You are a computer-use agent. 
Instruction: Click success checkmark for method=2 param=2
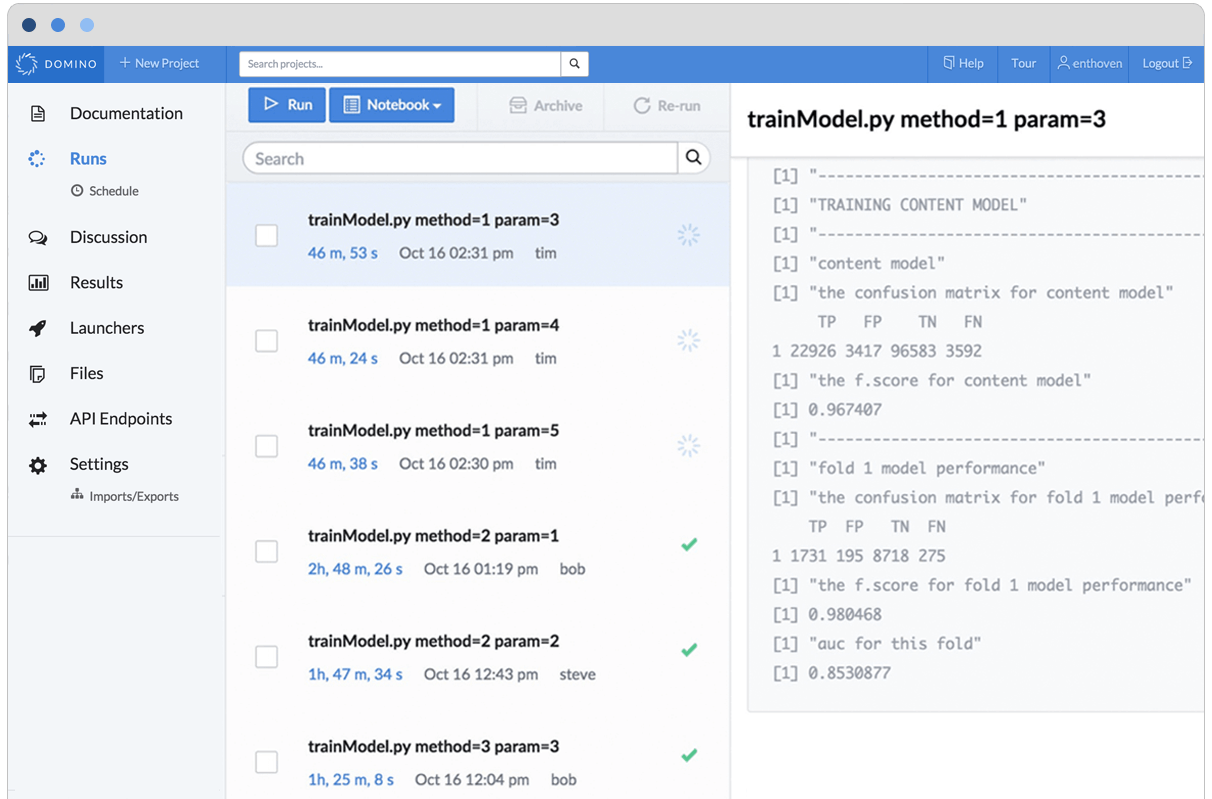(689, 650)
